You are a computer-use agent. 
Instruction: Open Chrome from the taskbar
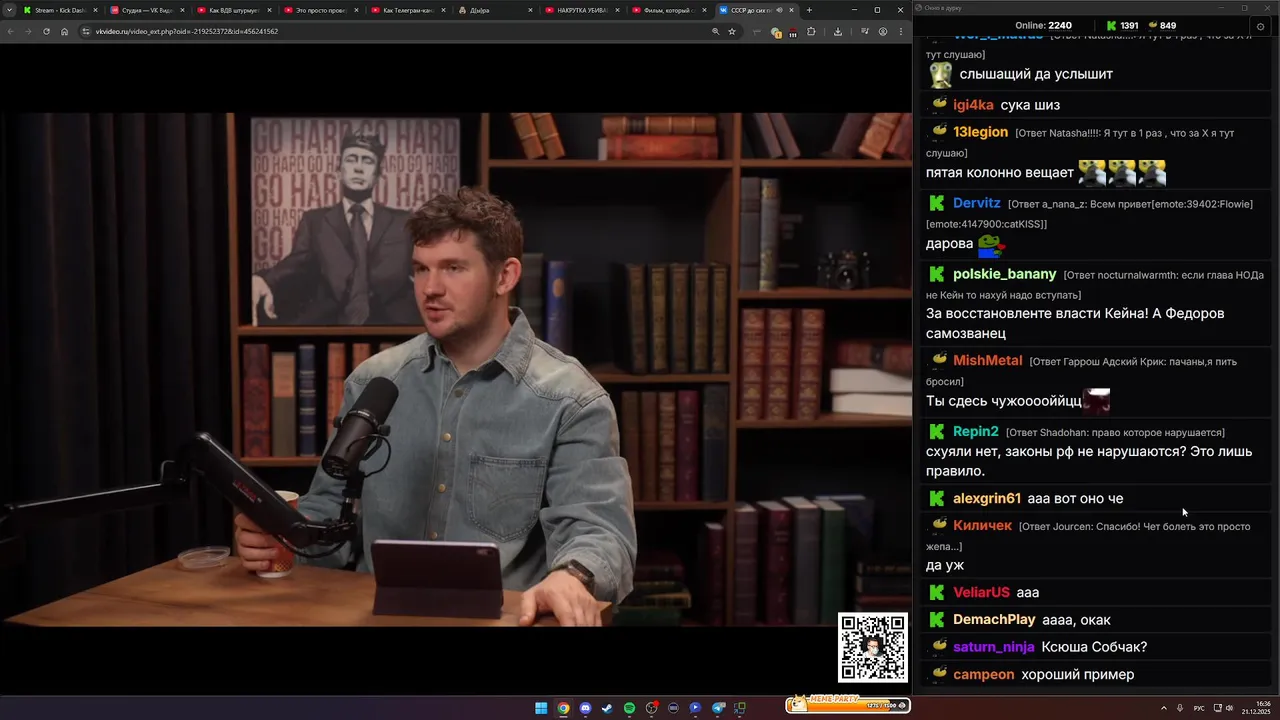[x=563, y=708]
